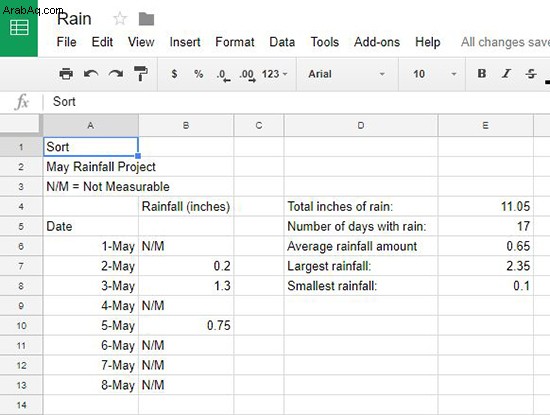550x415 pixels.
Task: Open the Add-ons menu
Action: [x=377, y=42]
